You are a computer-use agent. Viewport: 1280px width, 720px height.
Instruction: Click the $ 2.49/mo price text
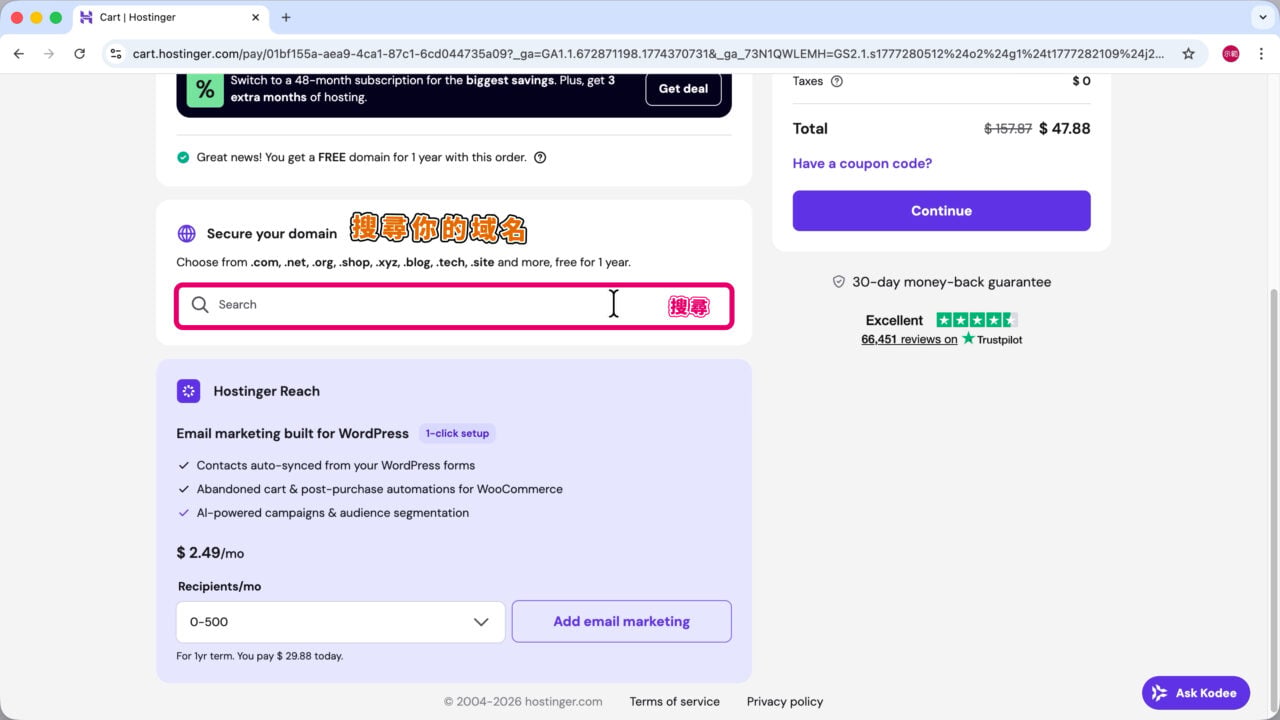click(210, 553)
